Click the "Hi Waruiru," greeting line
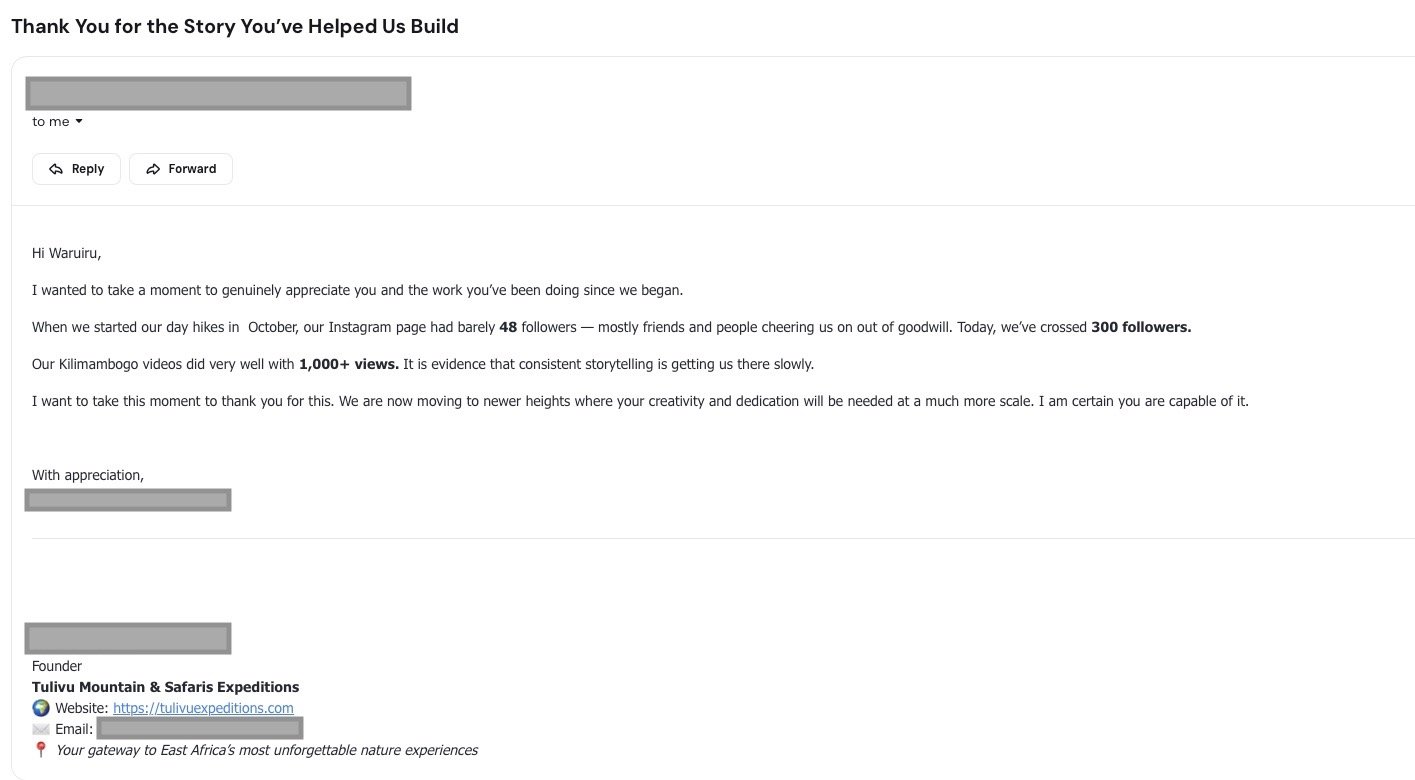Screen dimensions: 1415x780 coord(67,253)
